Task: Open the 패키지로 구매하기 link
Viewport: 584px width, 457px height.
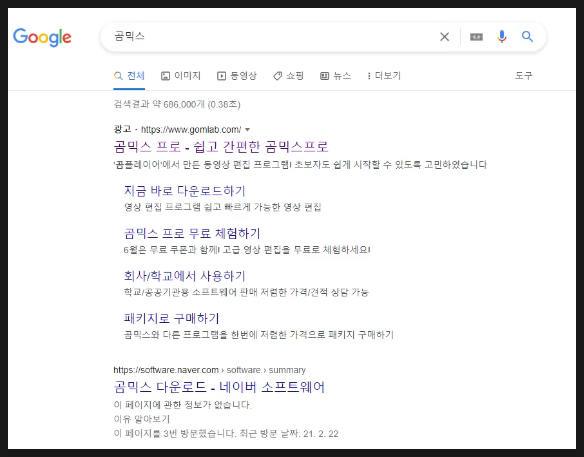Action: [172, 318]
